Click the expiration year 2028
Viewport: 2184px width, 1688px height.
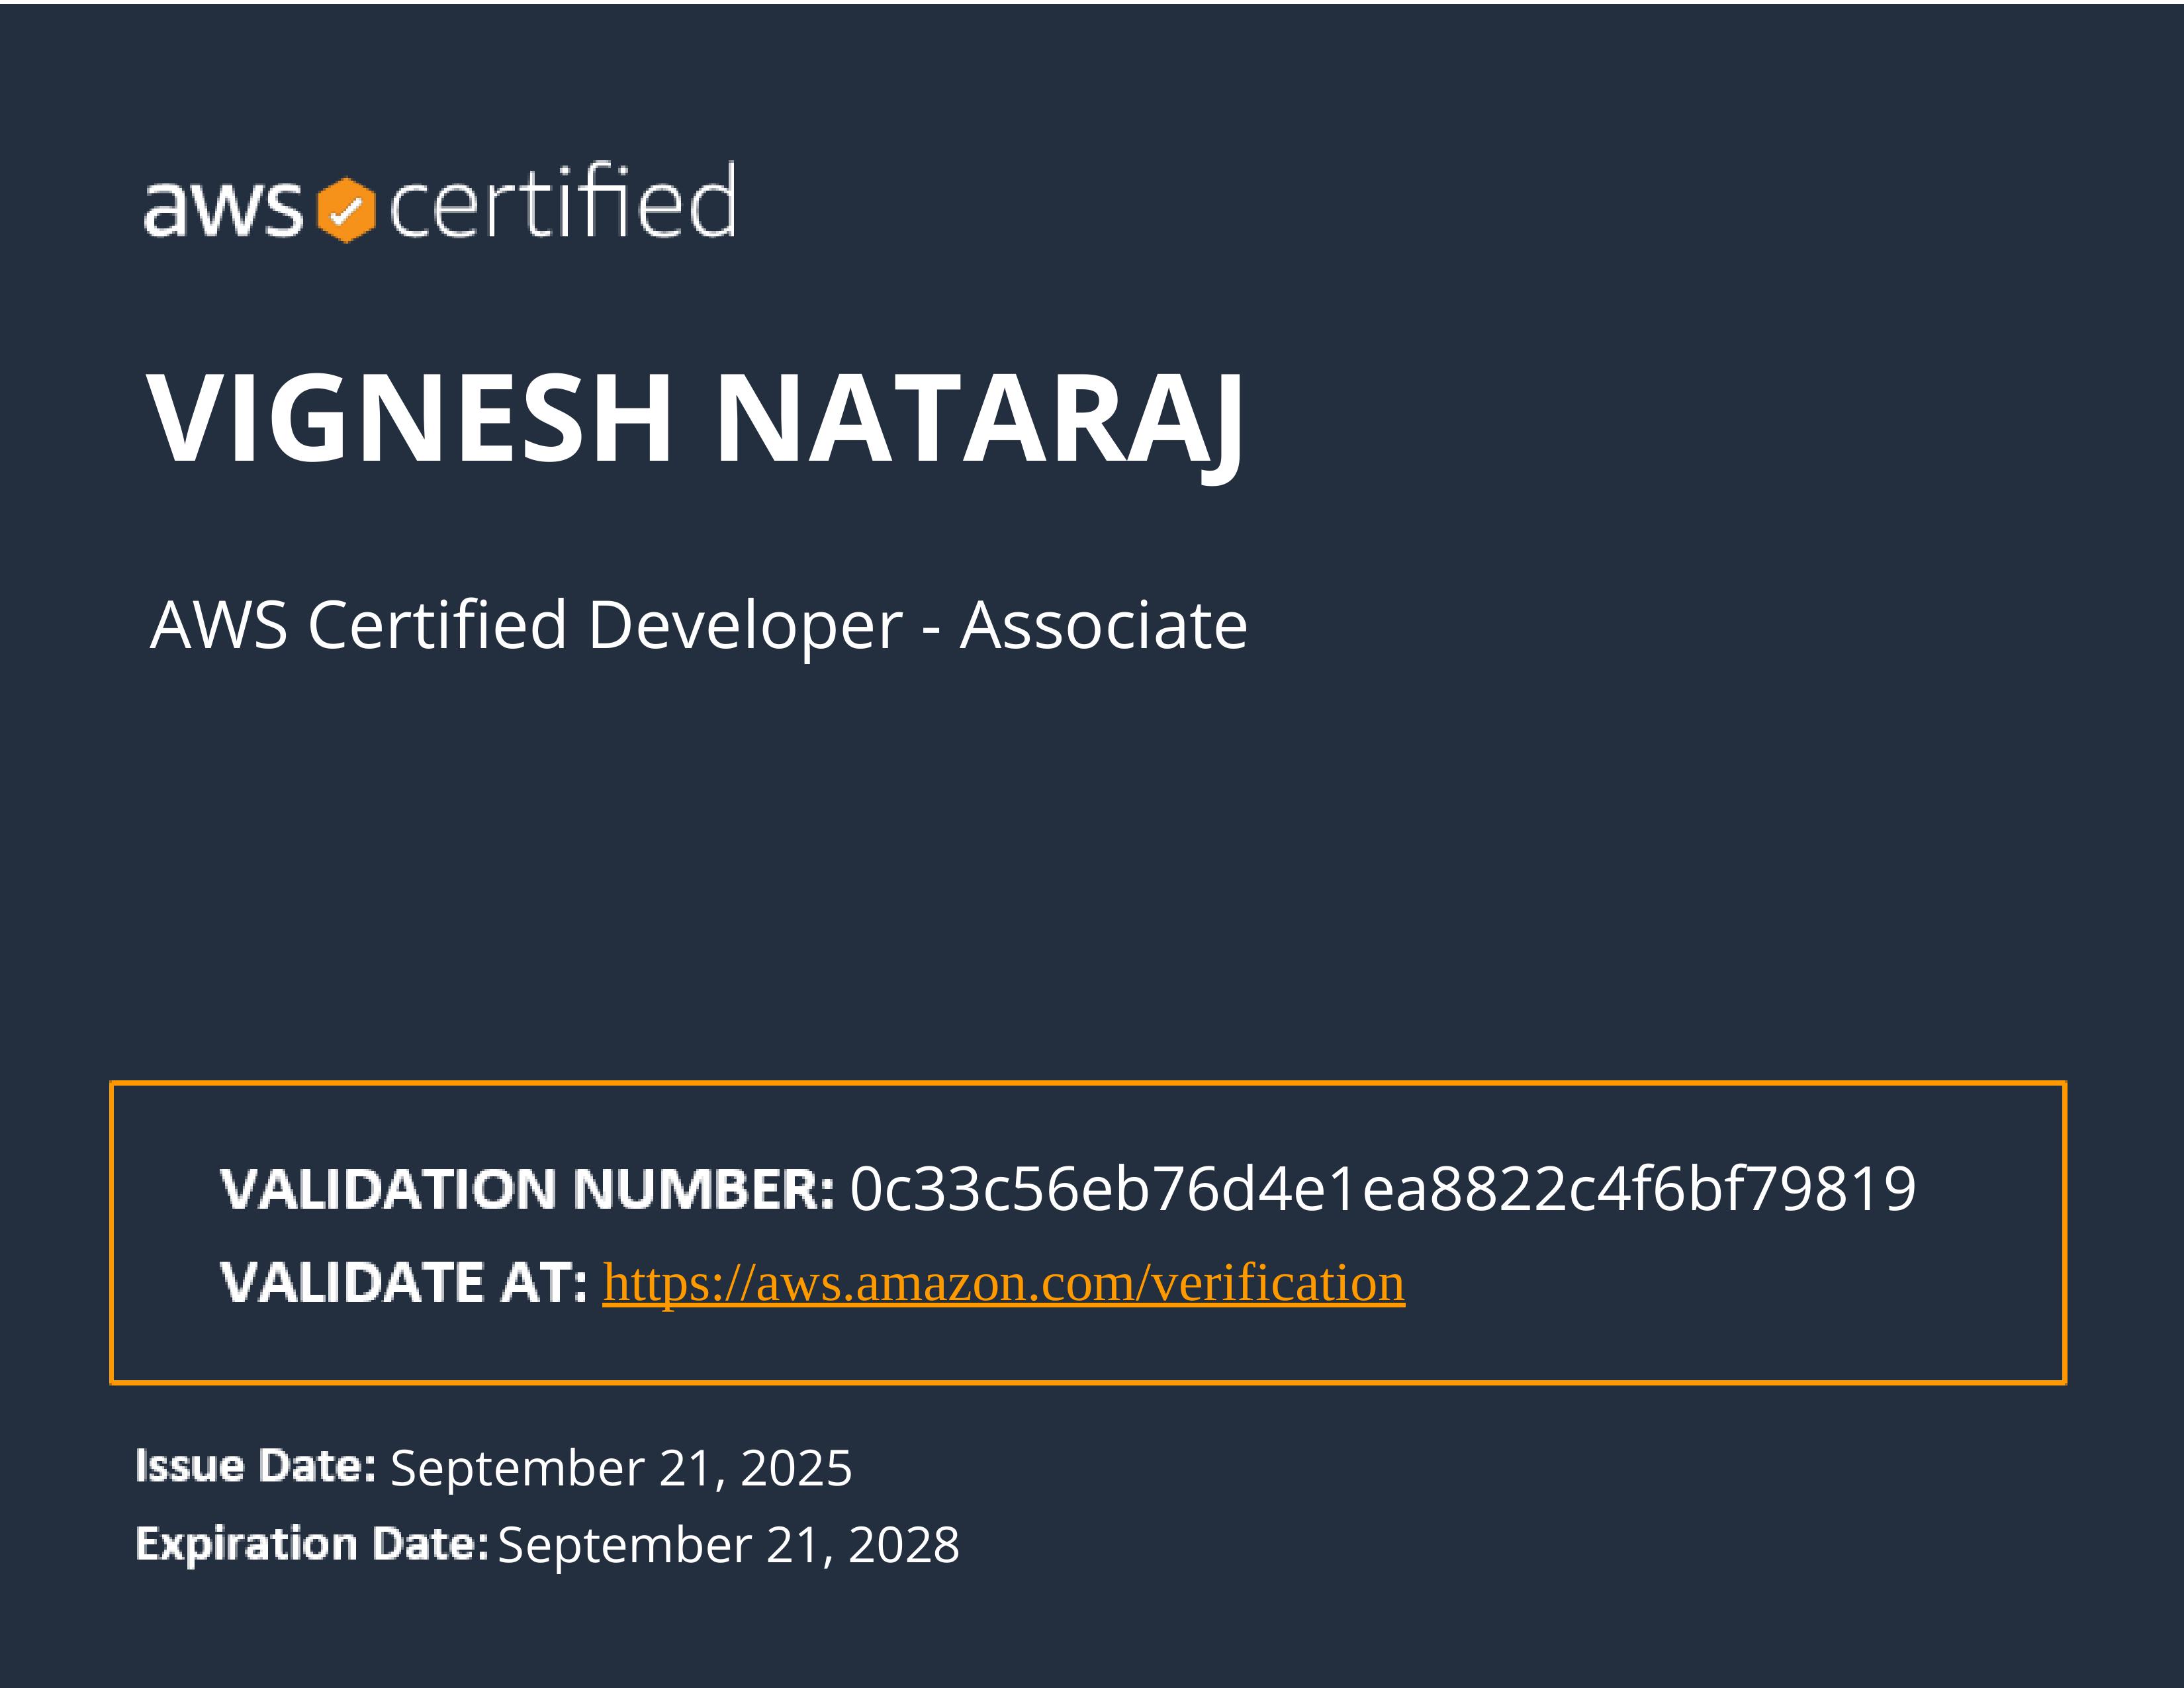tap(903, 1545)
